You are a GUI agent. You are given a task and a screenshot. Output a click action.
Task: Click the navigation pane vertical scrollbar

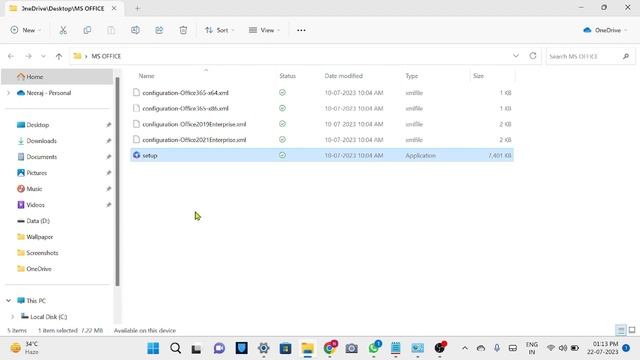[x=118, y=182]
